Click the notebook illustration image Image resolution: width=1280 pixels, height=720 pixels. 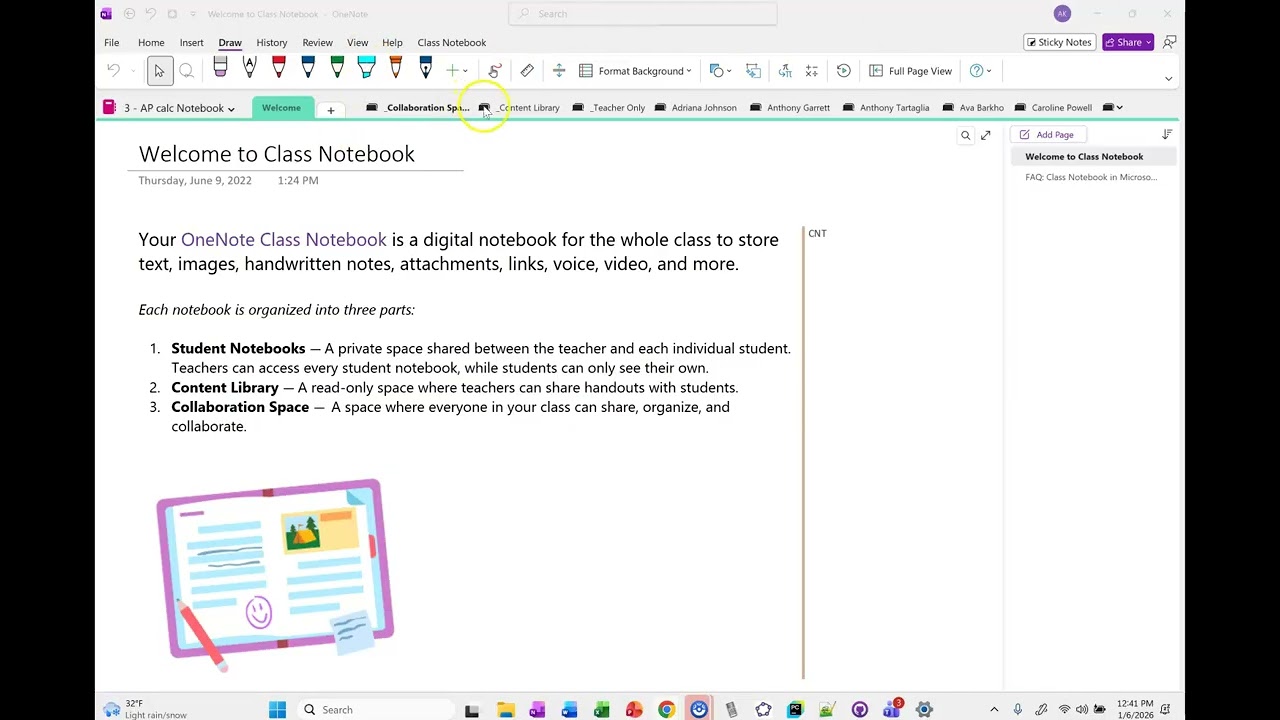coord(275,573)
